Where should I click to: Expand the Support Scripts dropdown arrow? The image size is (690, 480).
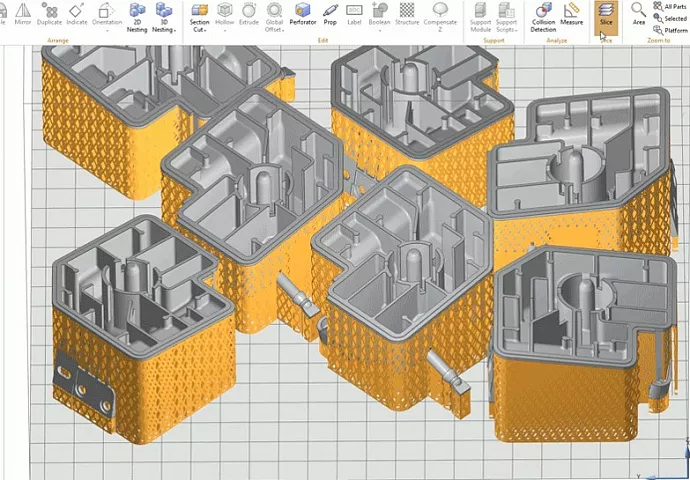pos(516,30)
